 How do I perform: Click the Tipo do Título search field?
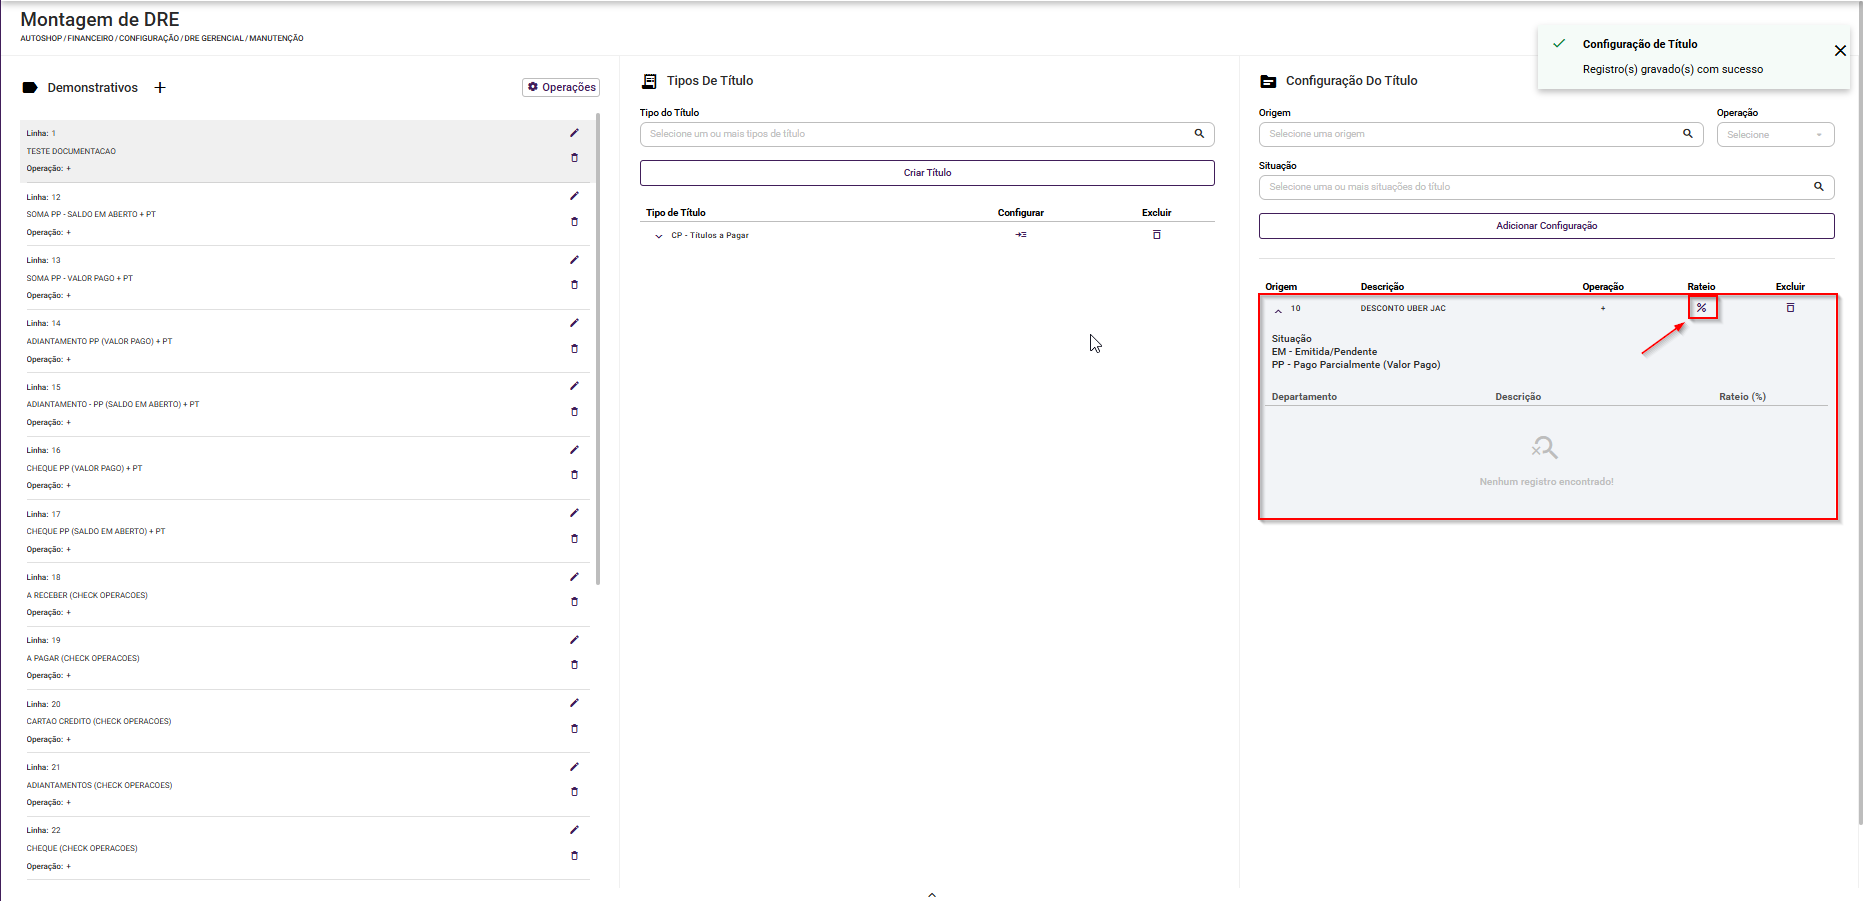pos(927,134)
